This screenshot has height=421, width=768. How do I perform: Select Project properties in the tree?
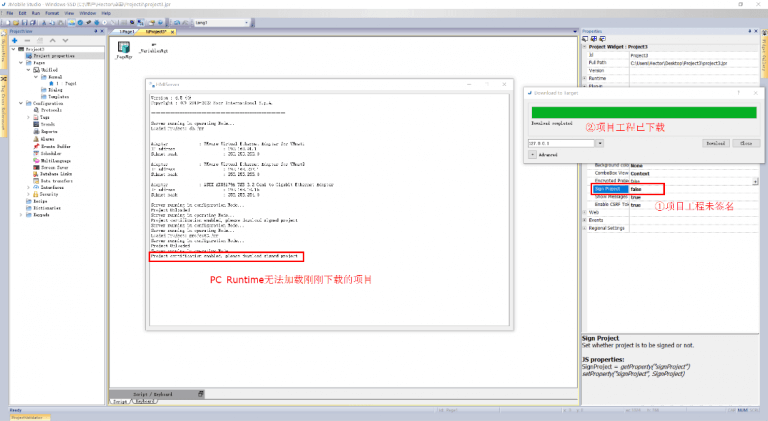pos(53,55)
